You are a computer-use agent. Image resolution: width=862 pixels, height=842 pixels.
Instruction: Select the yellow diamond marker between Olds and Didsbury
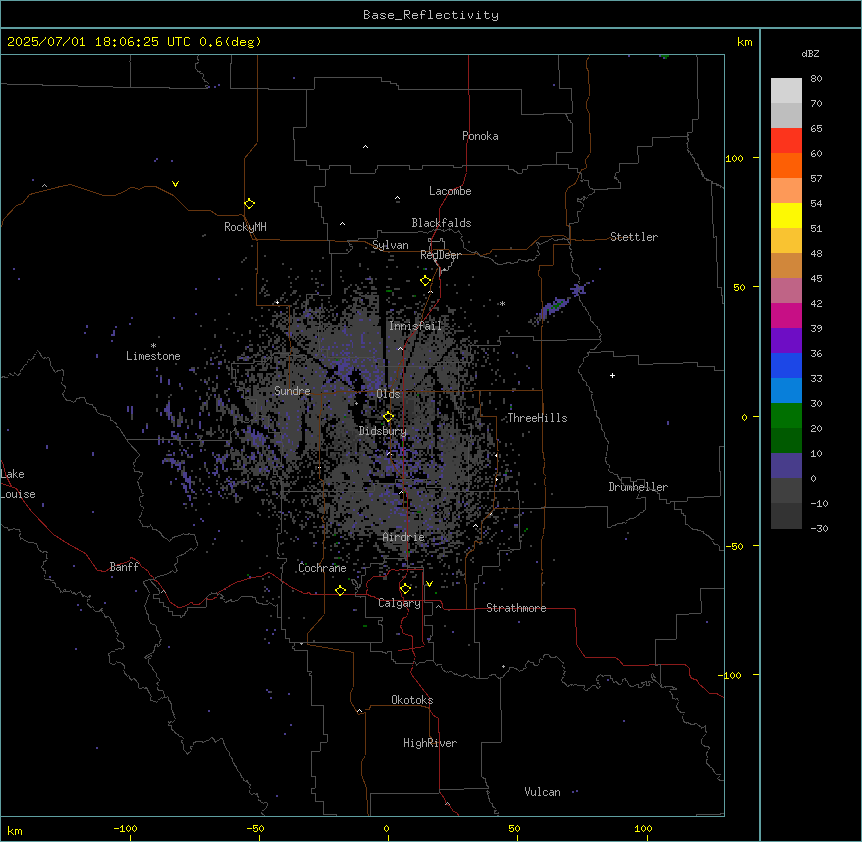[x=388, y=417]
